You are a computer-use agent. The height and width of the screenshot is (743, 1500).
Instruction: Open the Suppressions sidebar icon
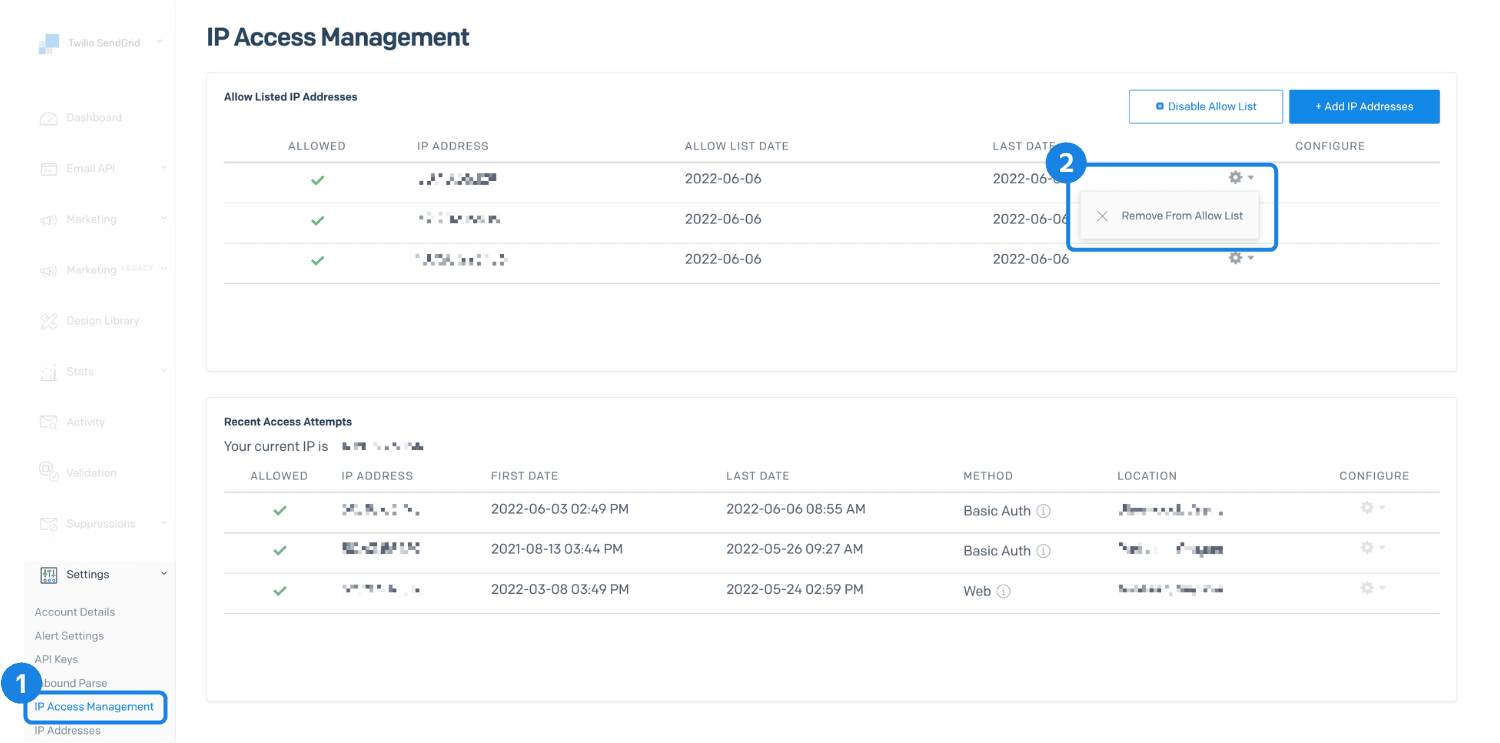pyautogui.click(x=49, y=523)
